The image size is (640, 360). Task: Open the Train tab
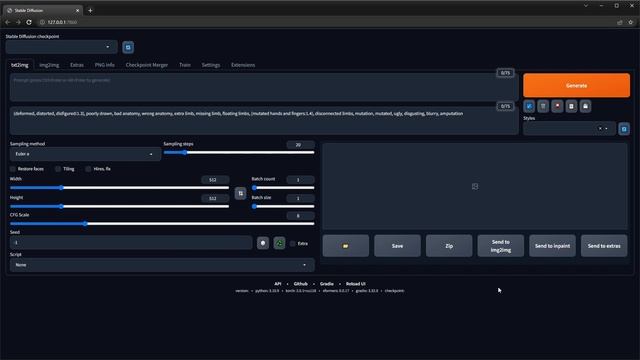click(184, 65)
